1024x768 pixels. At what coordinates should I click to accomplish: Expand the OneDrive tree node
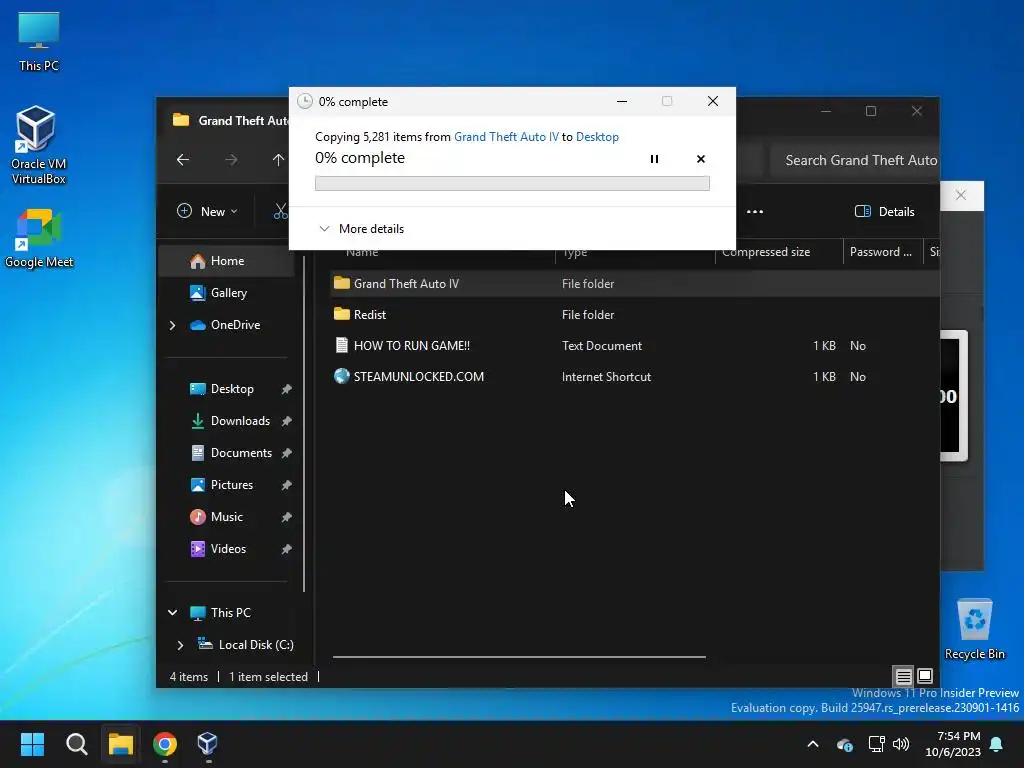[172, 325]
